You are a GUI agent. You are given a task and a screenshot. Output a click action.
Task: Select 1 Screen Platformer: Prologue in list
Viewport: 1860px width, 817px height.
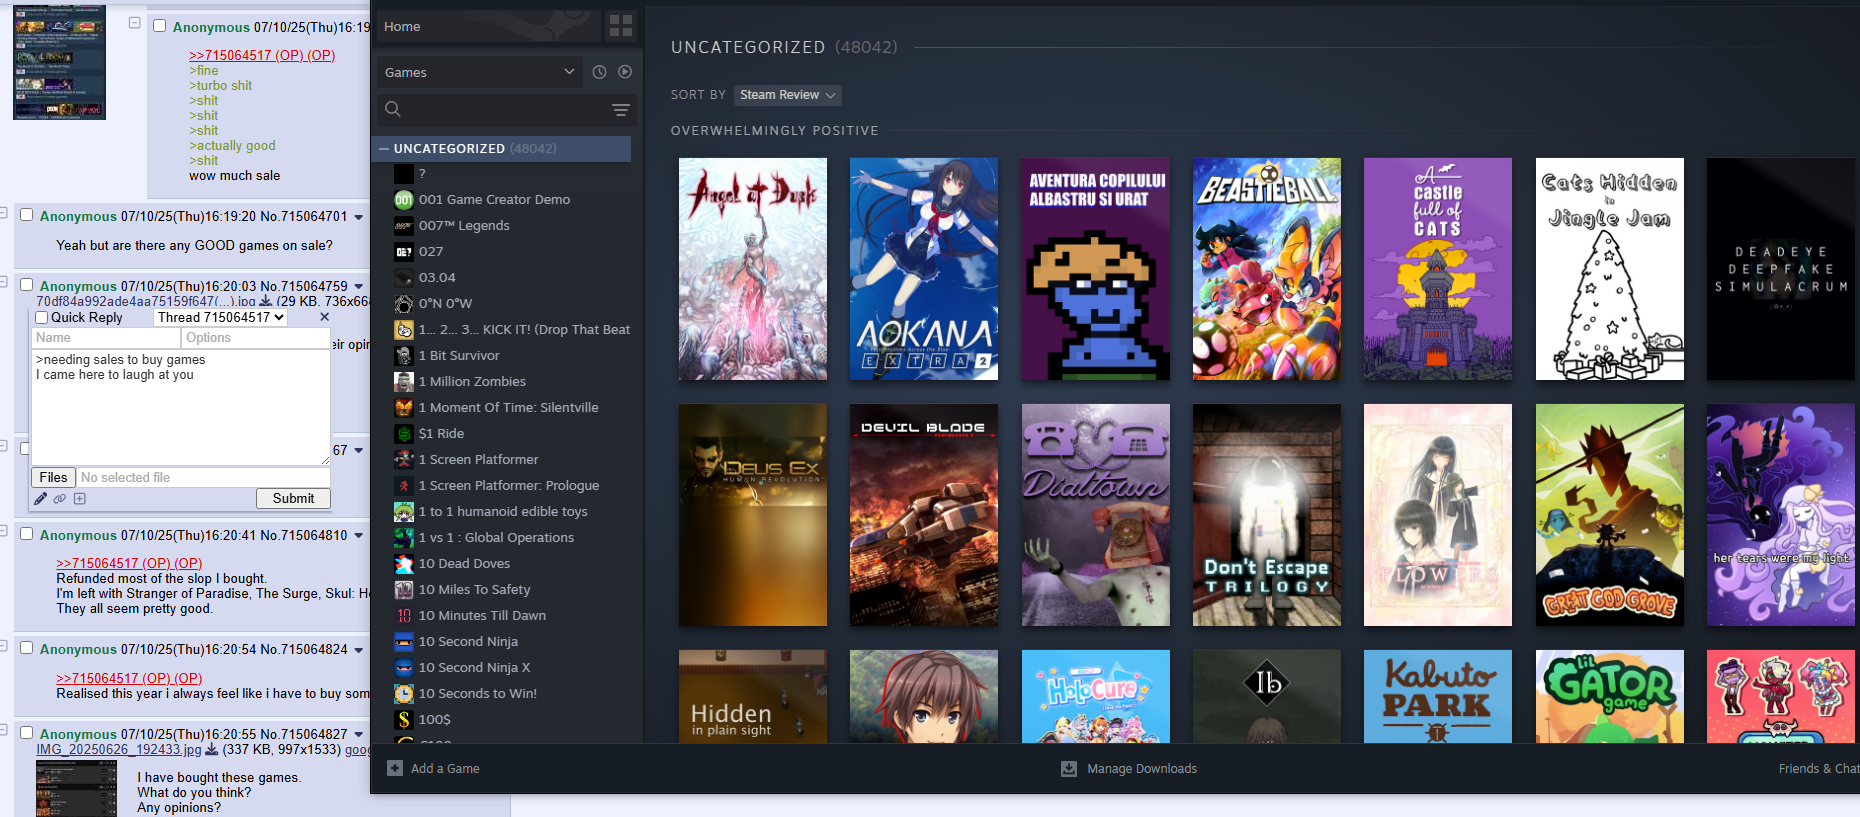[509, 486]
